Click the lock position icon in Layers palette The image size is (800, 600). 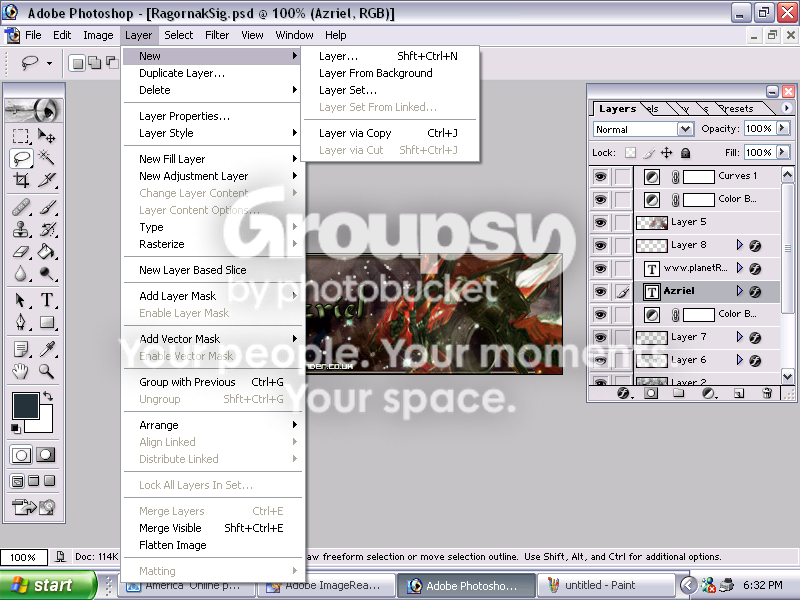coord(667,153)
